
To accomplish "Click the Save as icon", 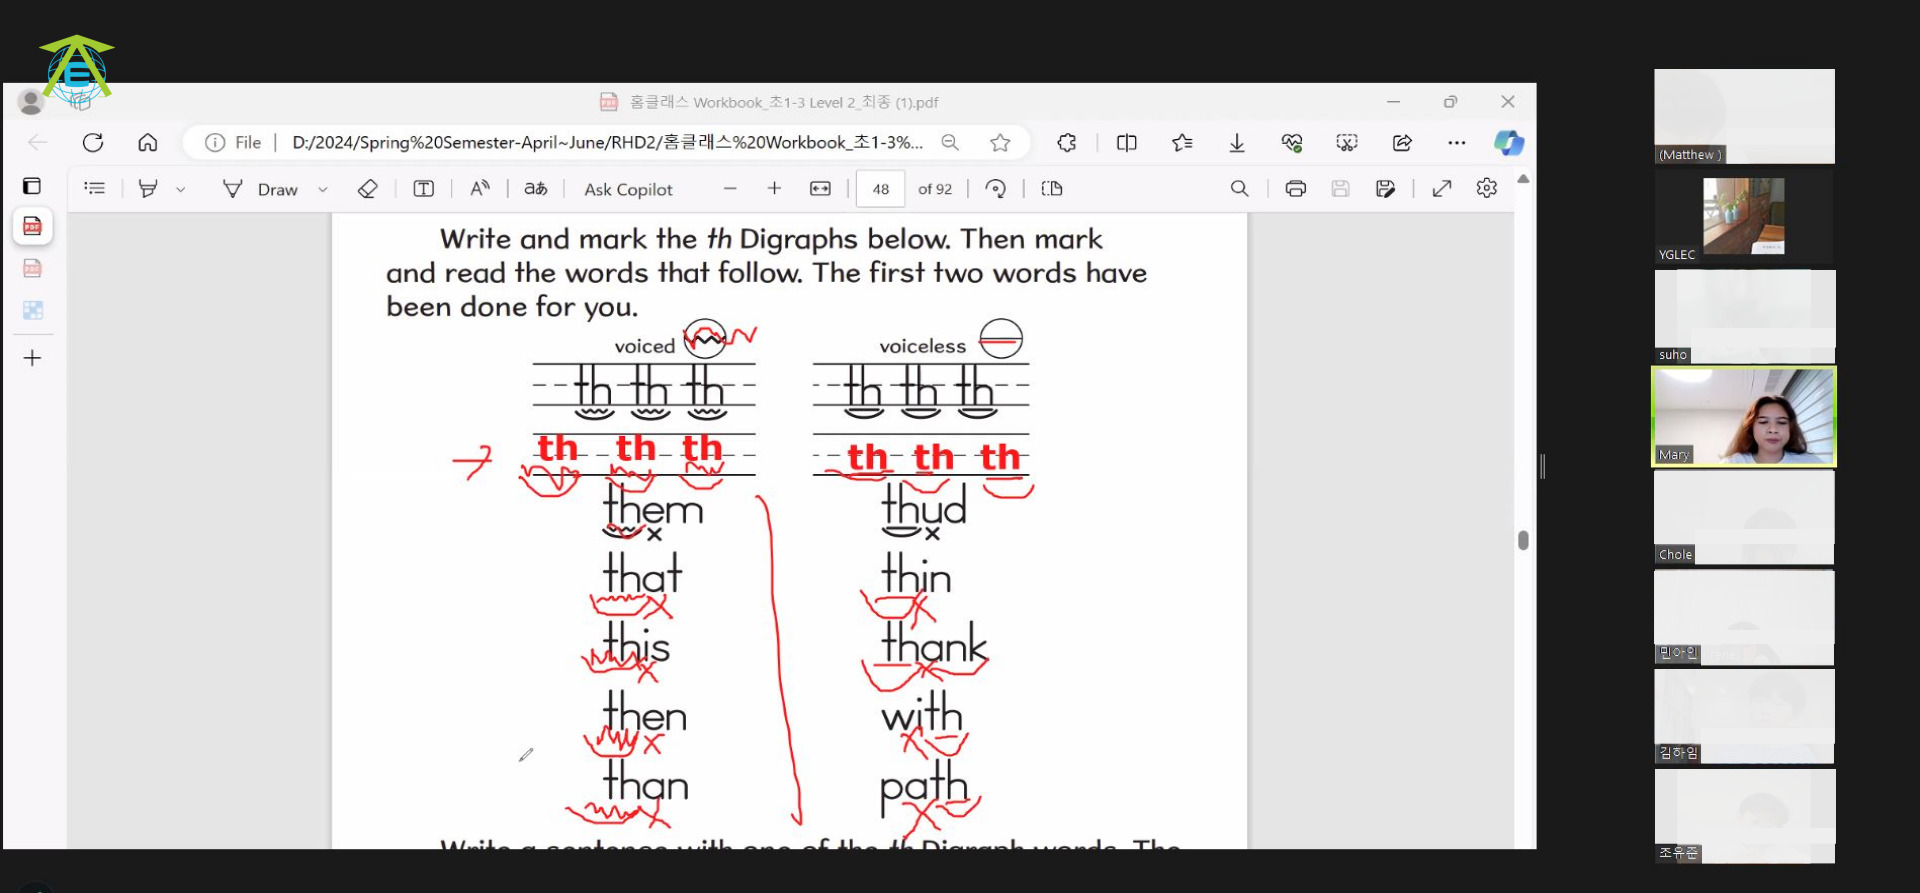I will tap(1385, 188).
